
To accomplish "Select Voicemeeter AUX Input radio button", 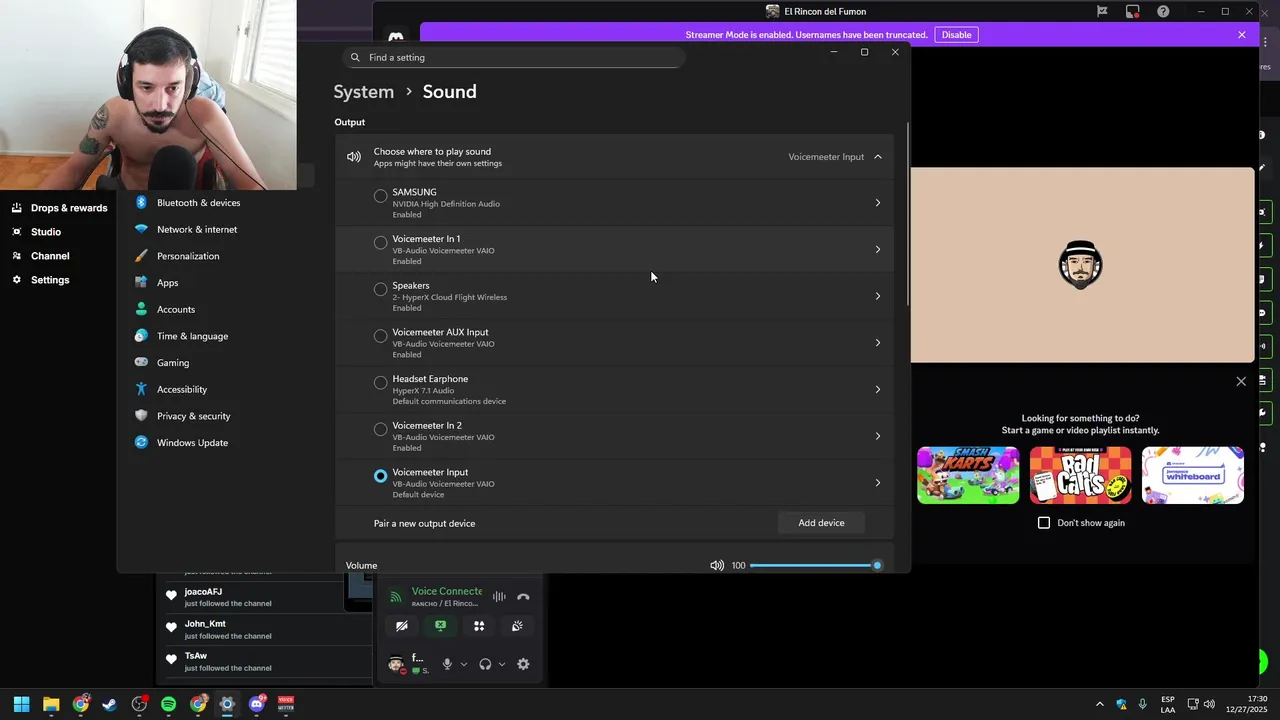I will tap(380, 336).
